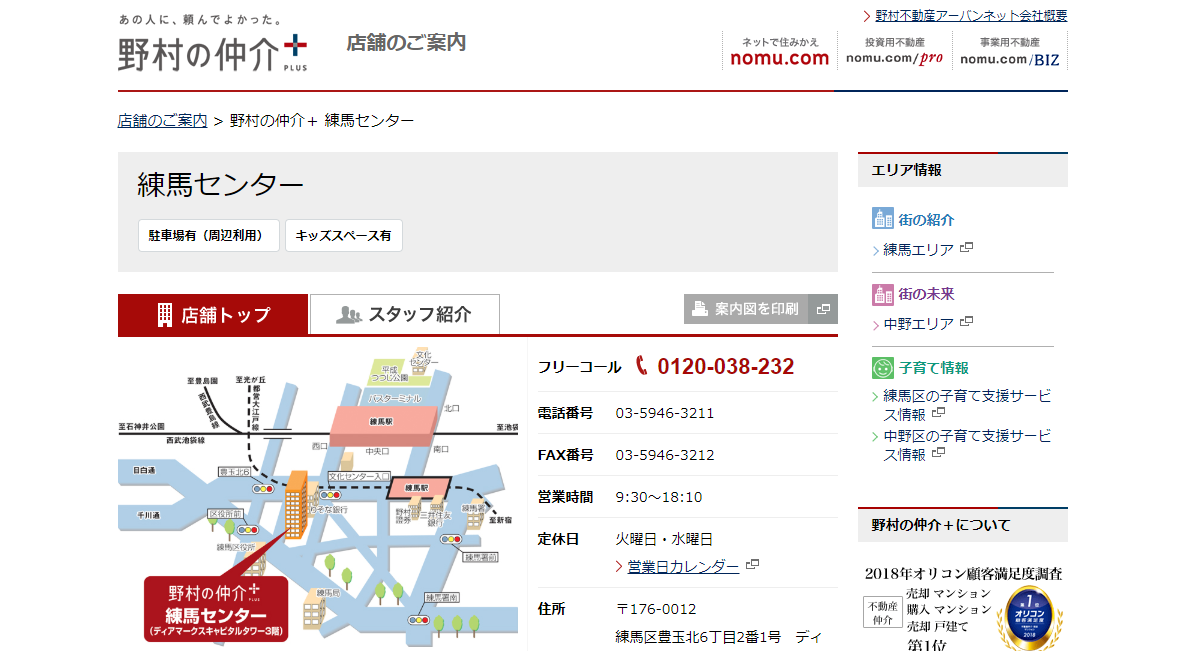Screen dimensions: 1198x657
Task: Click the printer icon in 案内図を印刷
Action: (699, 309)
